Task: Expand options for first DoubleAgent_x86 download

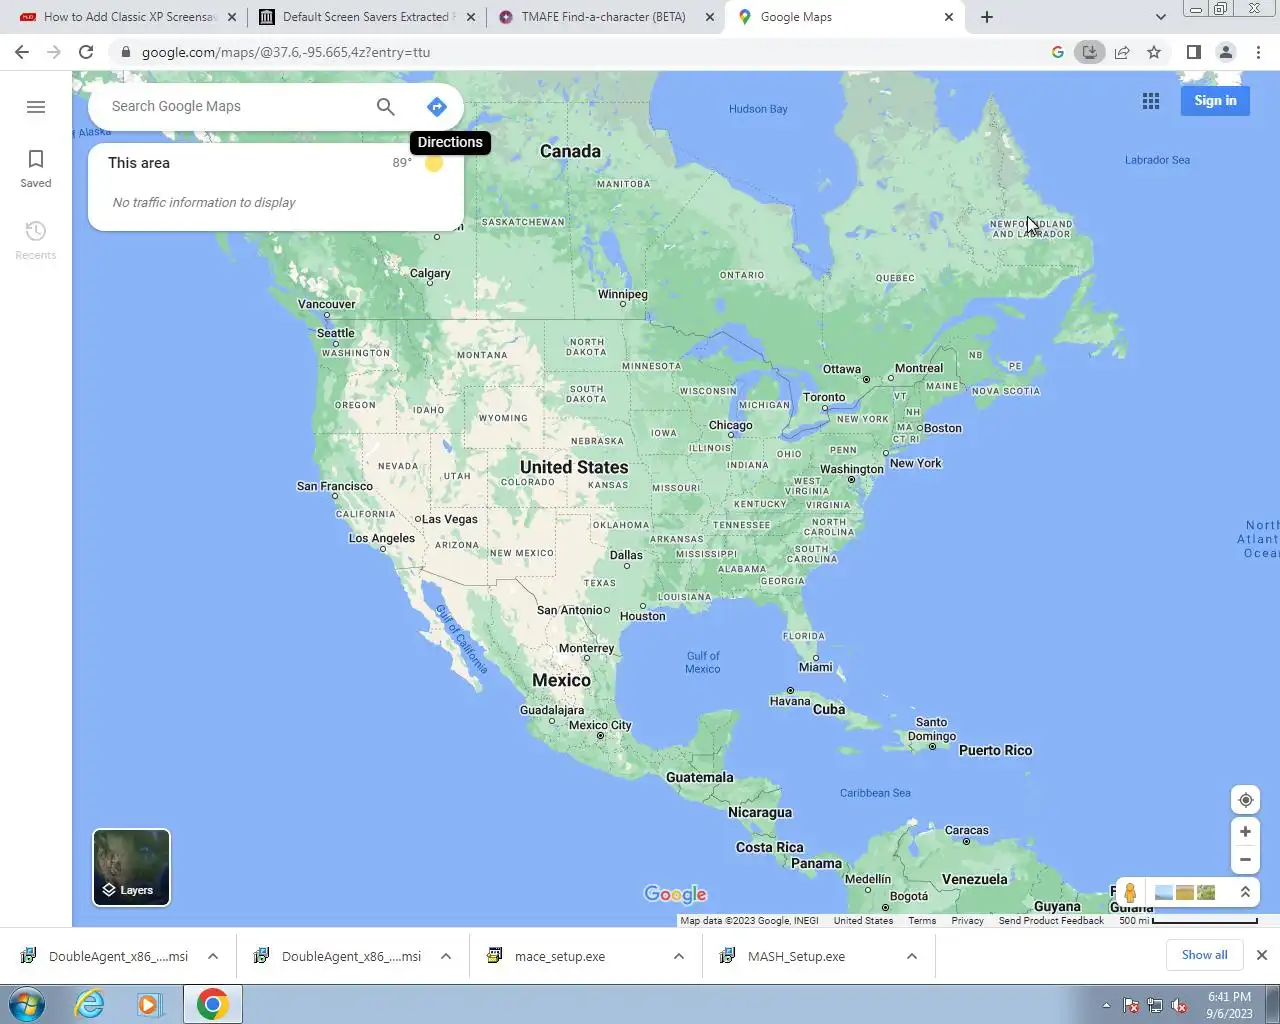Action: coord(213,957)
